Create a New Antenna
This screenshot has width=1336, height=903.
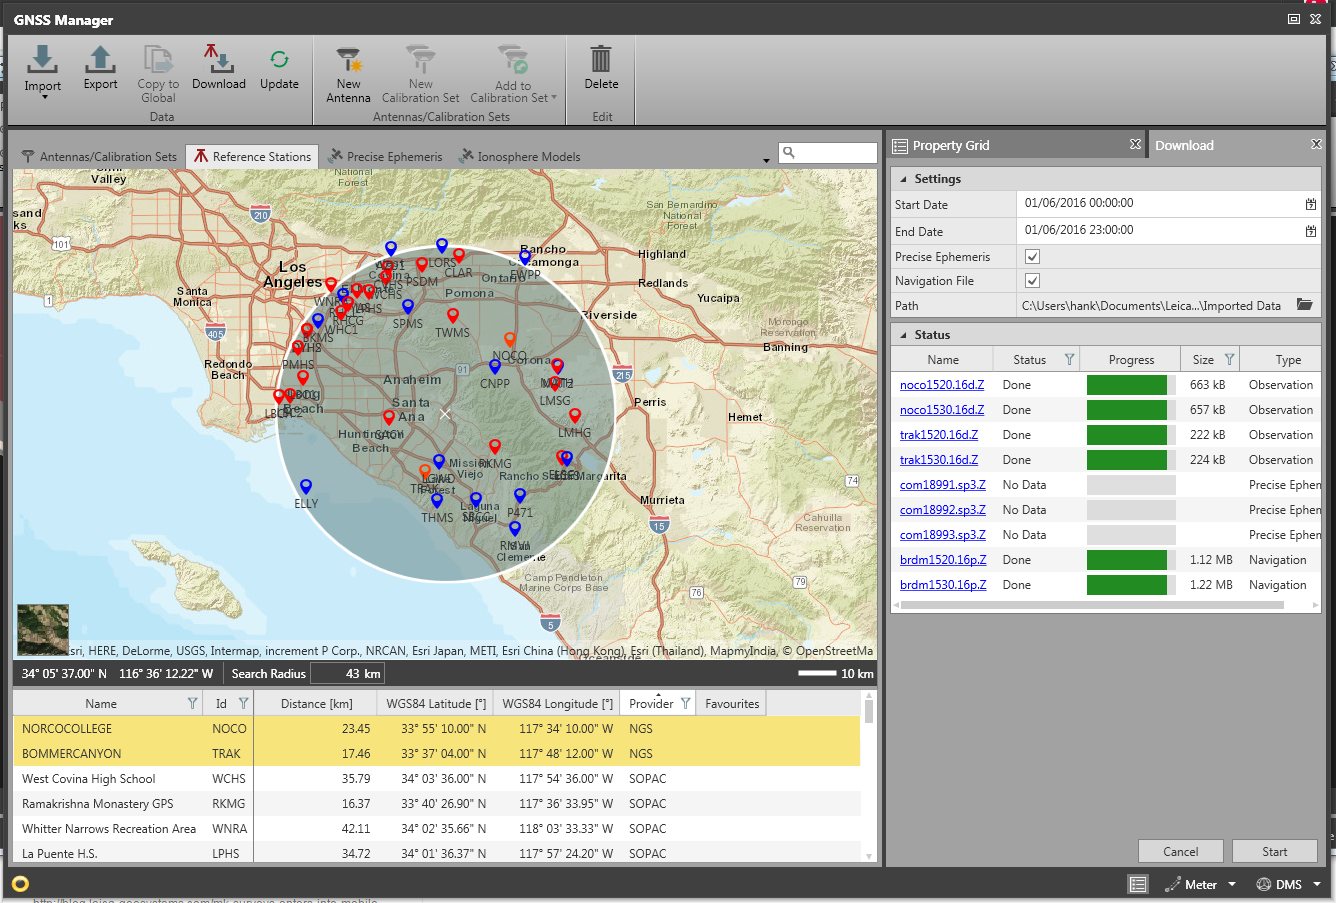(348, 70)
